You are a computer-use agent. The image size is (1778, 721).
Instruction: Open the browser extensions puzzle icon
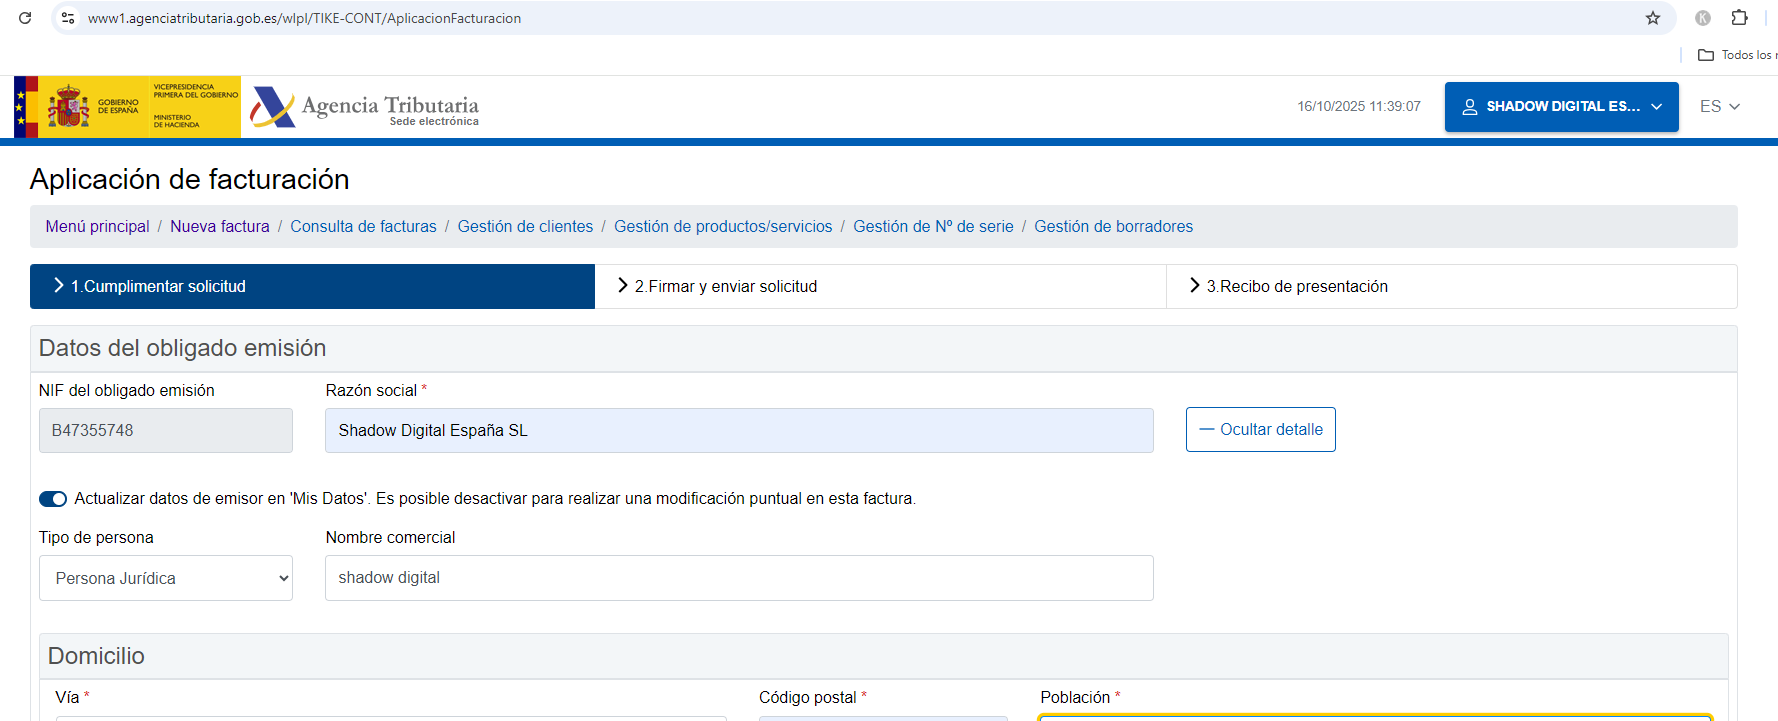click(1740, 18)
